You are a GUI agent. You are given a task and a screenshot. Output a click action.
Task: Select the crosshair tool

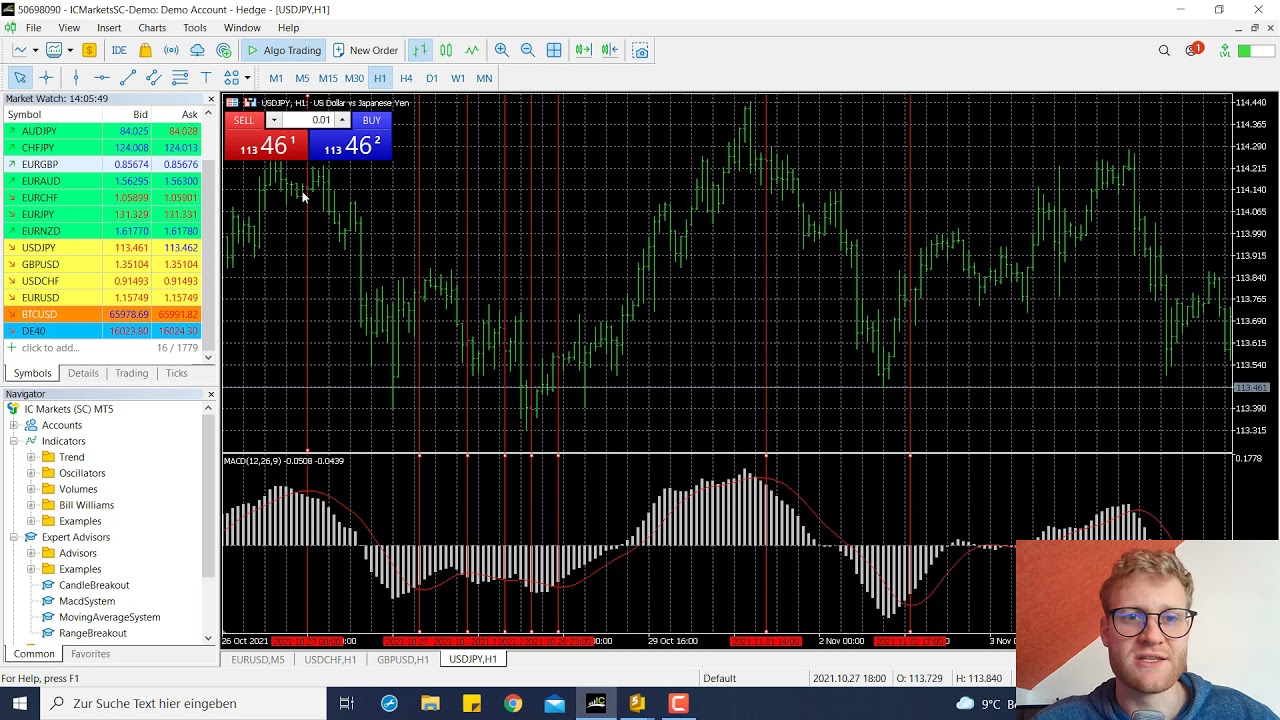coord(46,78)
